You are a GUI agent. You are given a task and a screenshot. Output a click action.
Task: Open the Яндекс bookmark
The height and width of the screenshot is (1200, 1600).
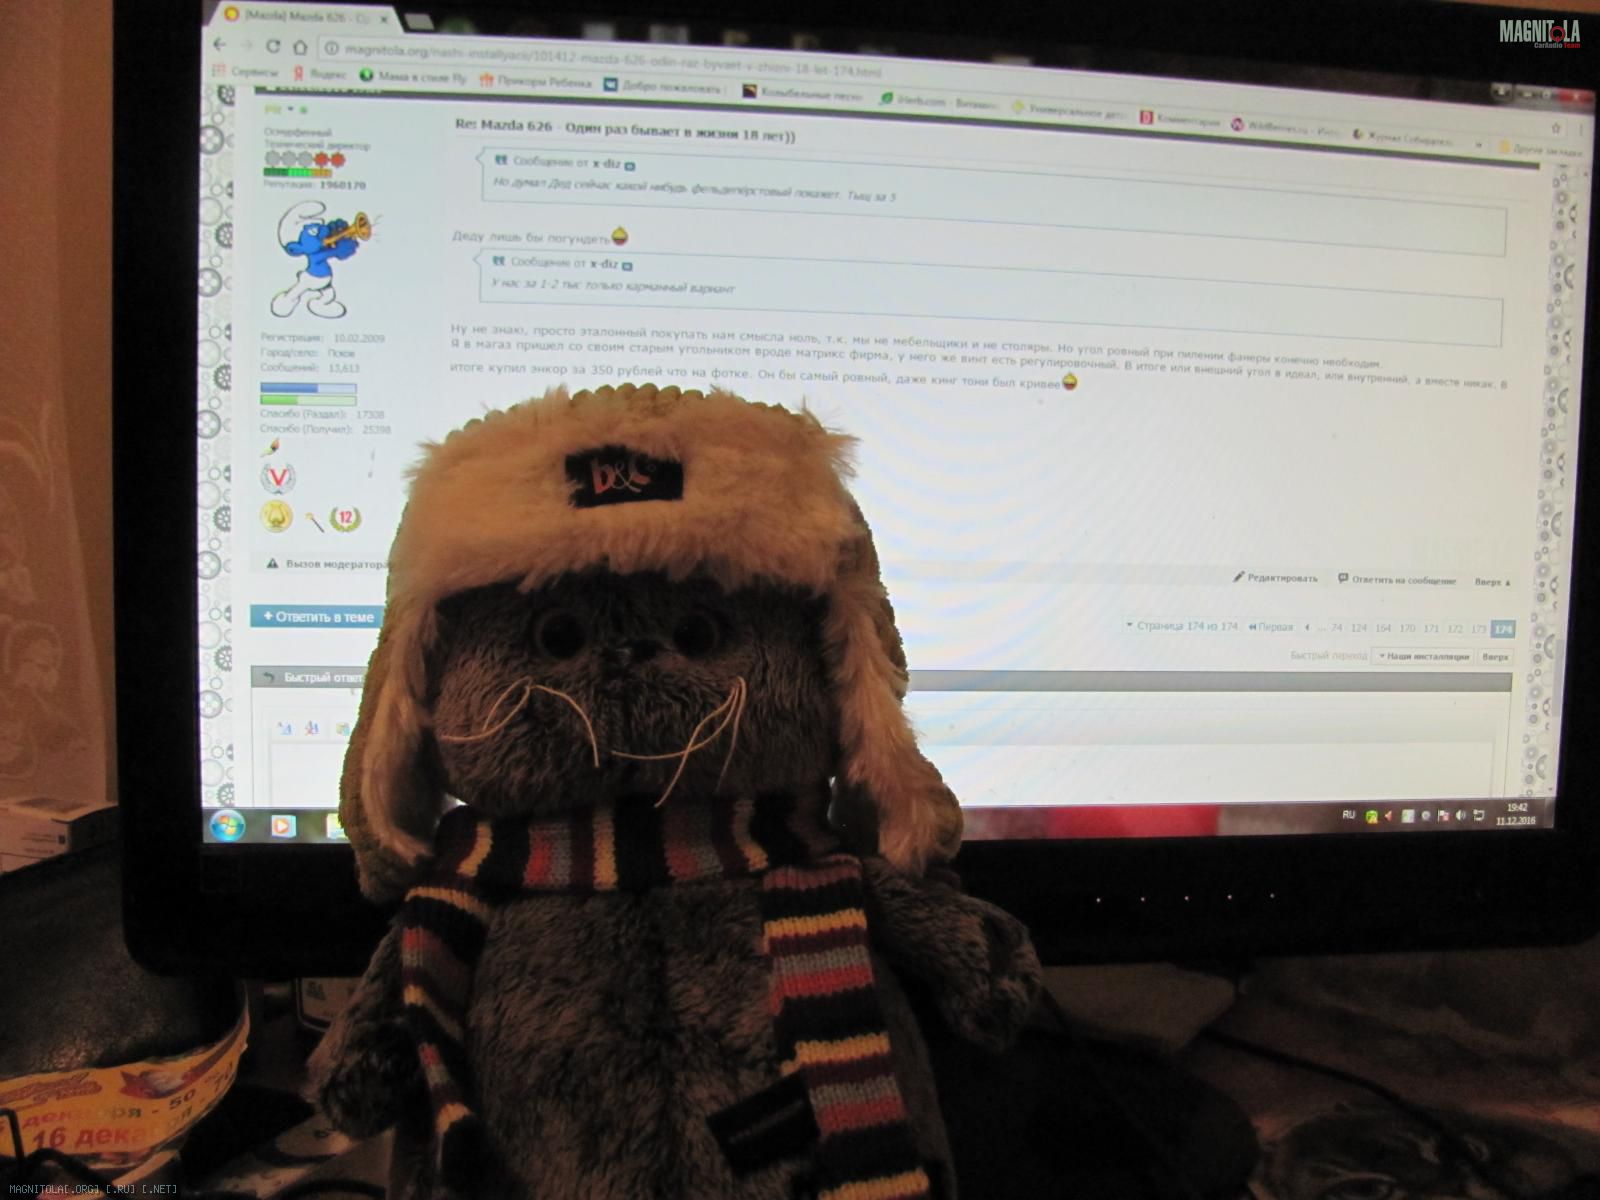pos(319,74)
